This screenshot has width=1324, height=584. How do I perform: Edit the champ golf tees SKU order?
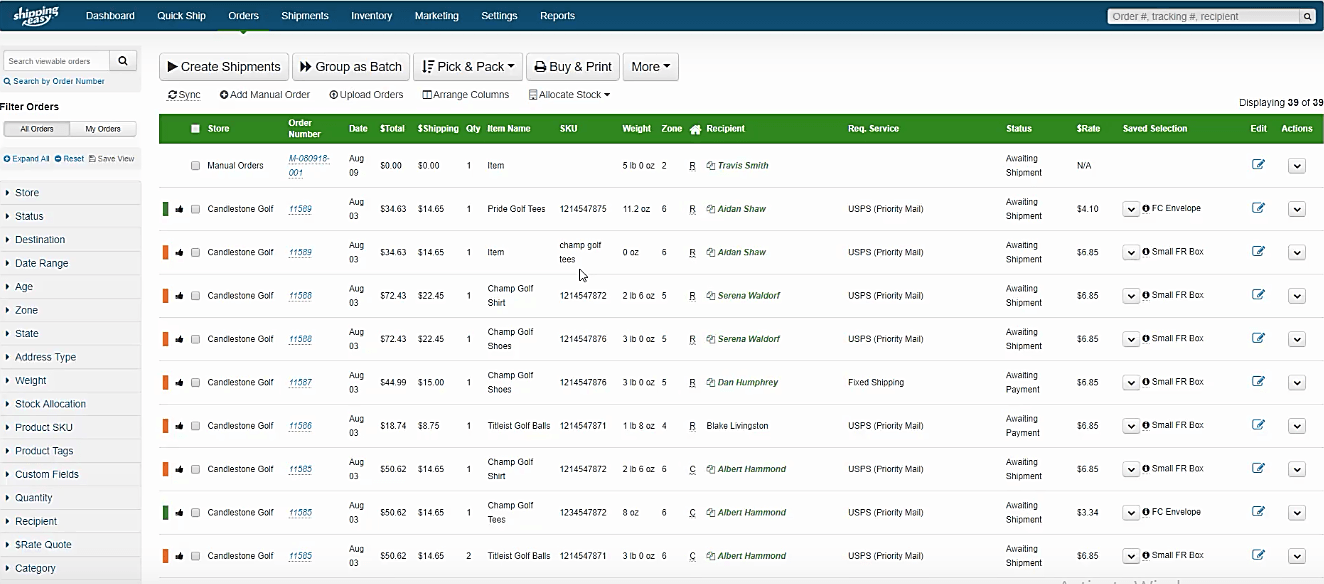click(x=1258, y=251)
